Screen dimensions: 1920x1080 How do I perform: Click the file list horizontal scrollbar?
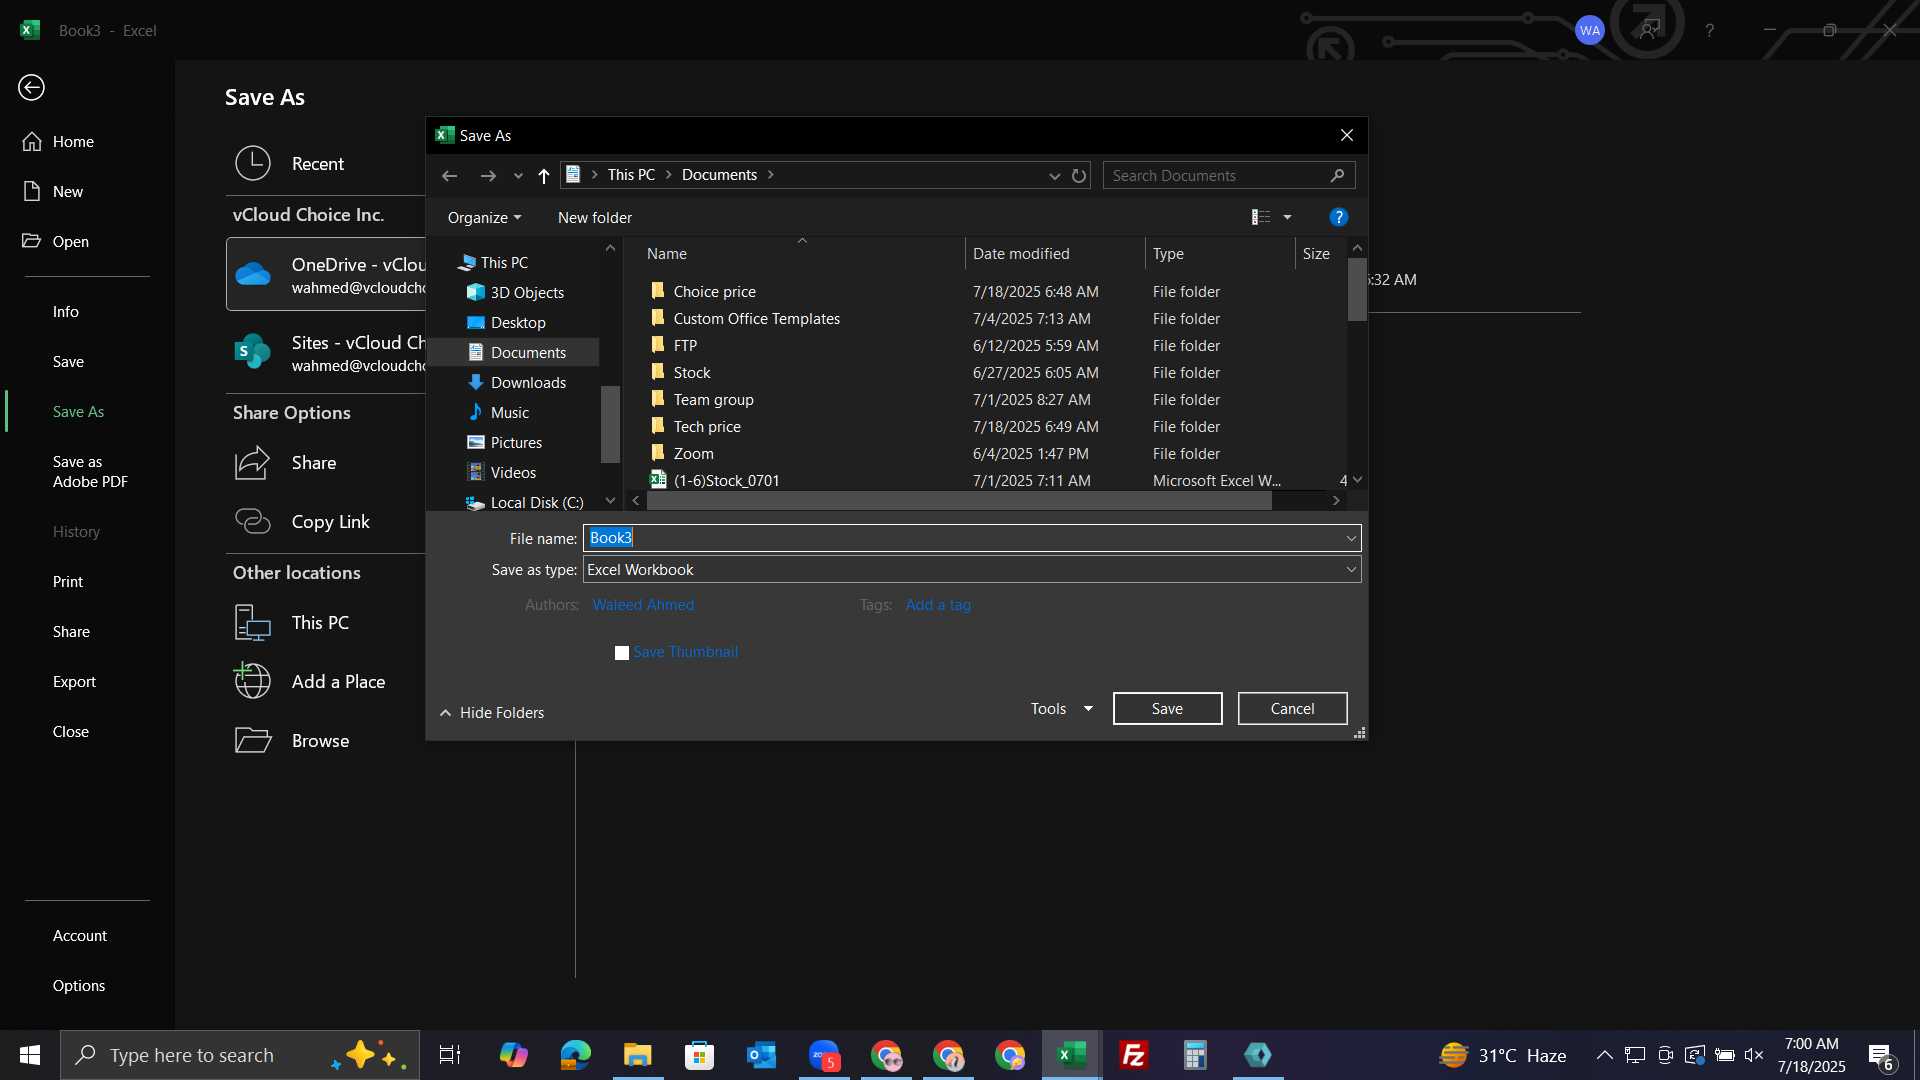click(x=960, y=501)
